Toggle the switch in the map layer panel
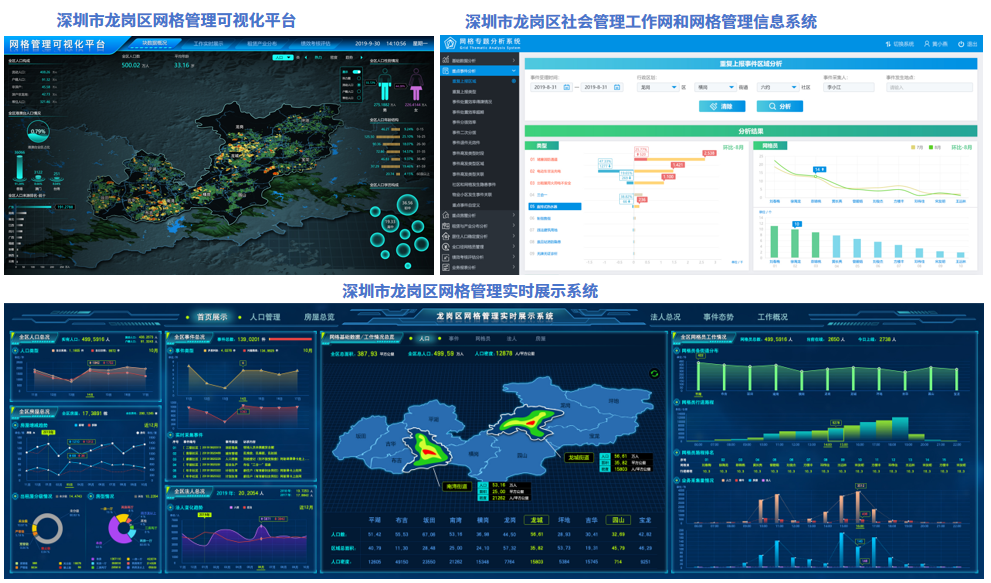 [357, 71]
